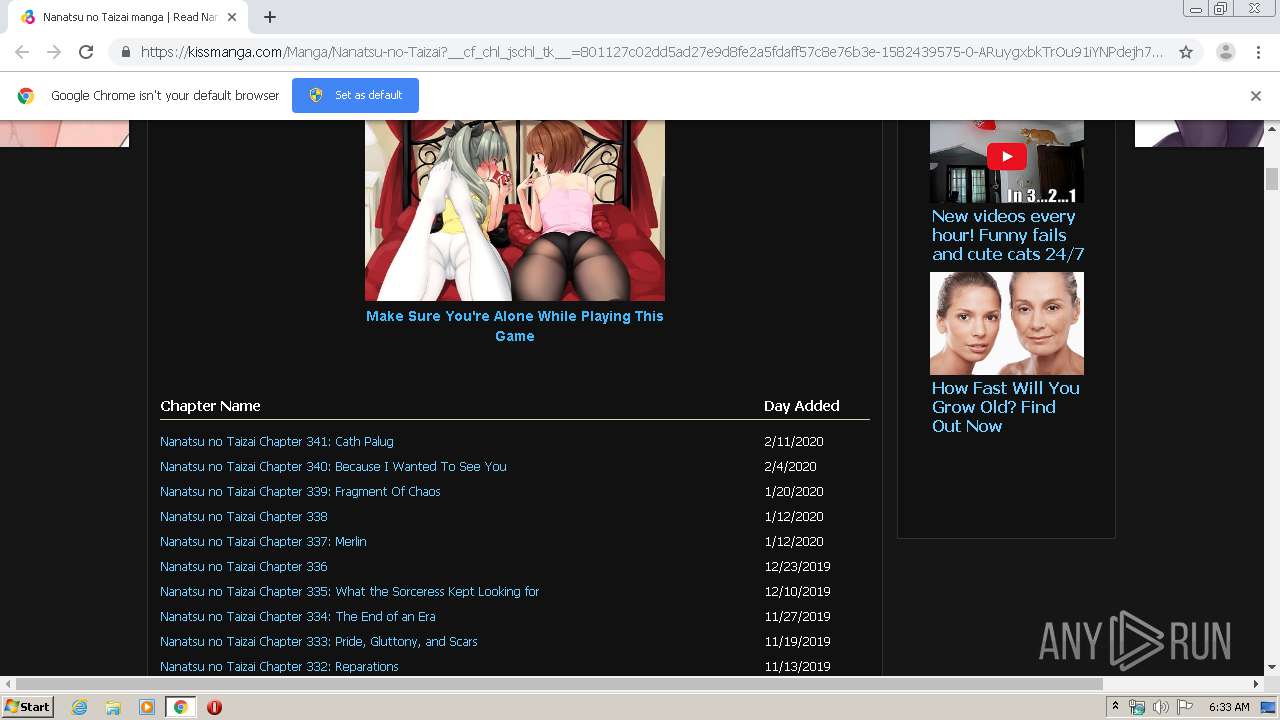
Task: Dismiss the default browser infobar
Action: 1256,96
